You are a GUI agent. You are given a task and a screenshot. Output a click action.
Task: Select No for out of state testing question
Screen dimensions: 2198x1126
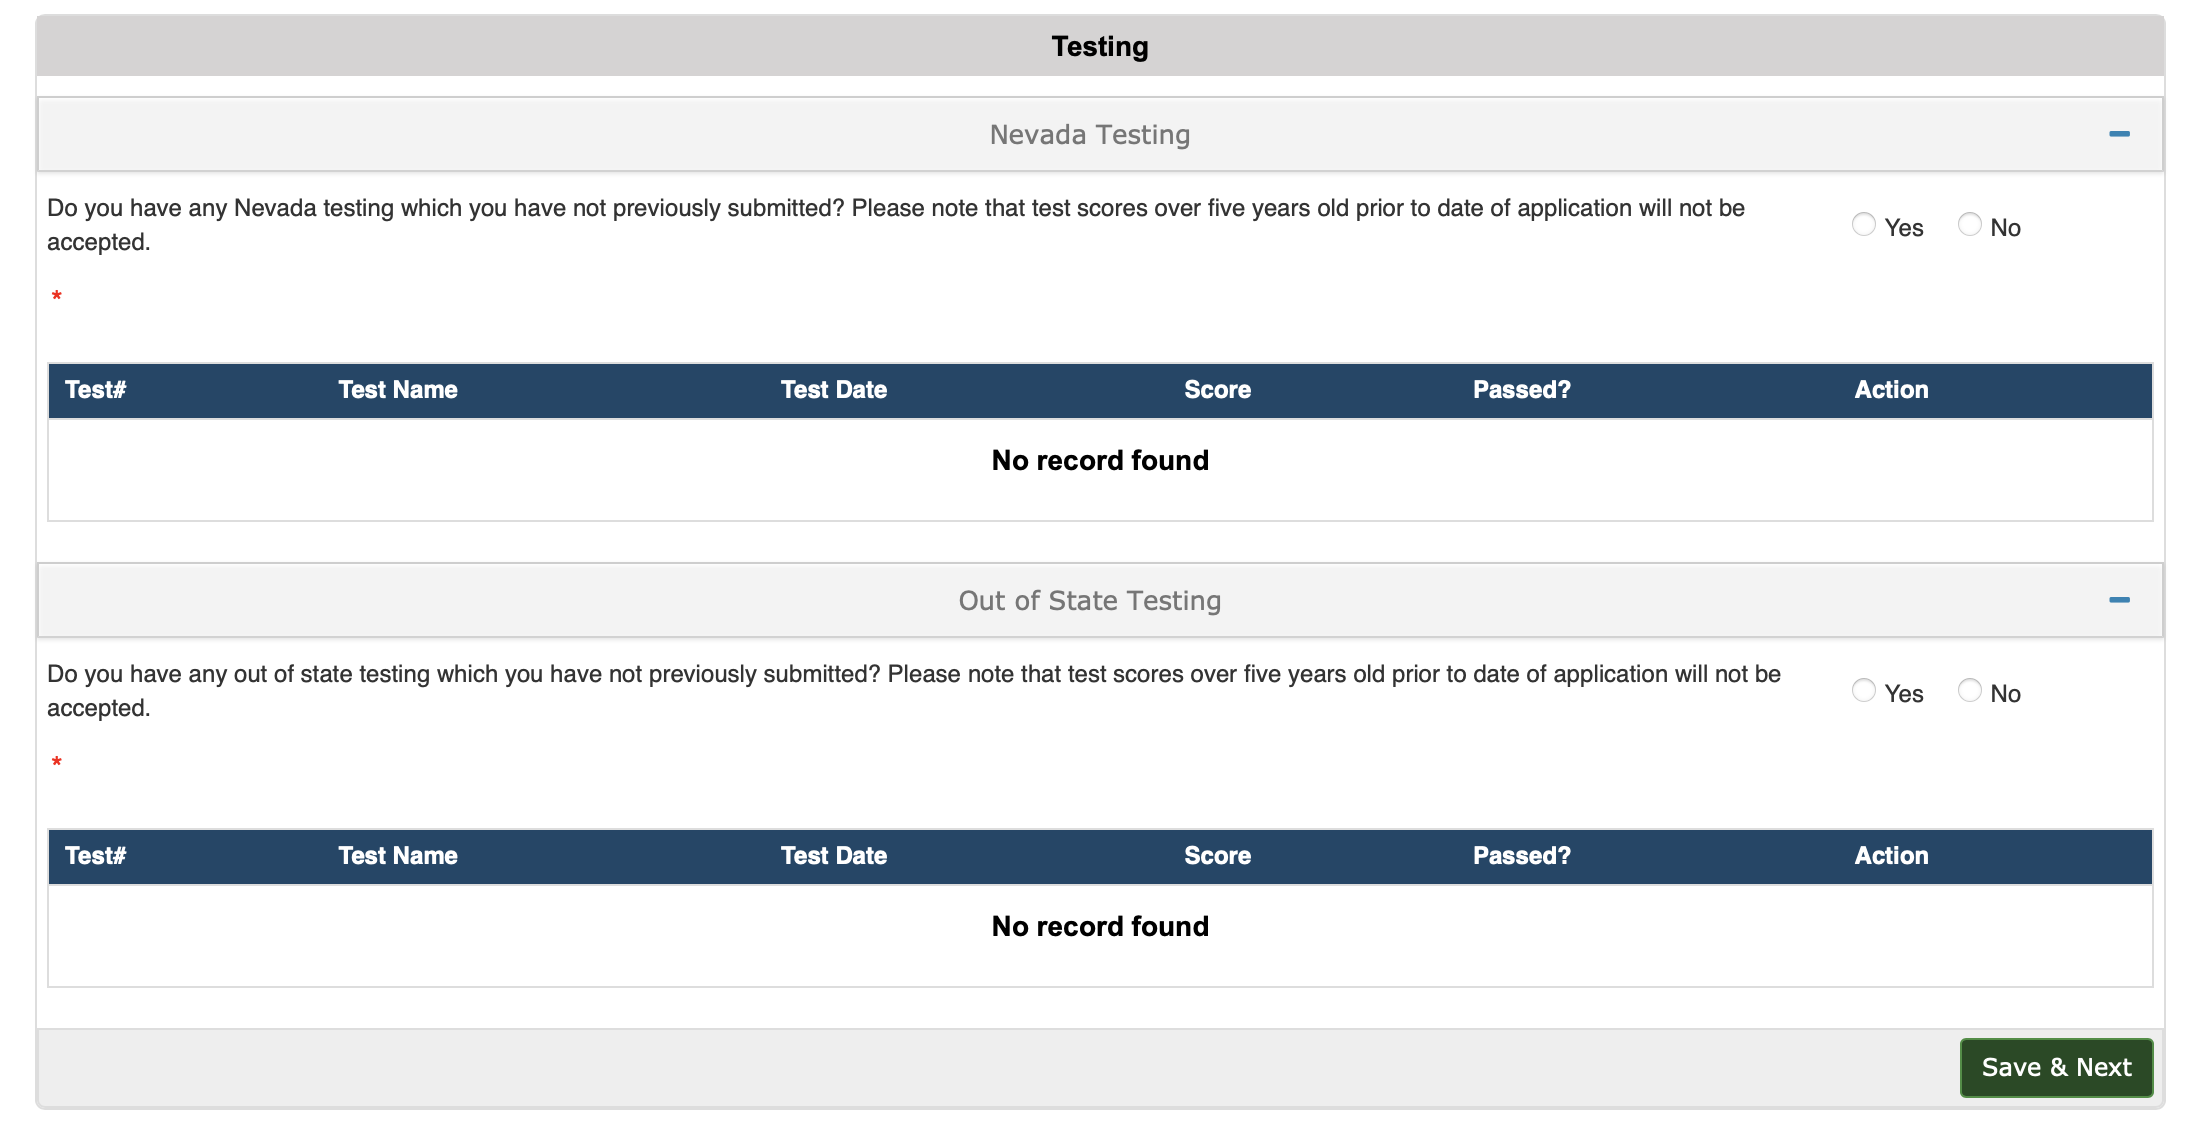(1970, 691)
